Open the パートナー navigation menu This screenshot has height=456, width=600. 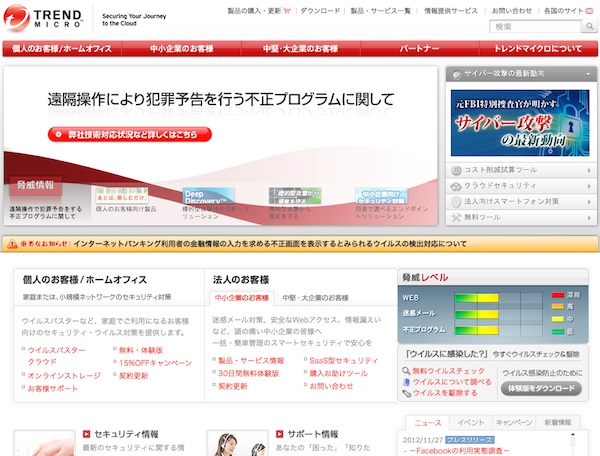pos(419,48)
